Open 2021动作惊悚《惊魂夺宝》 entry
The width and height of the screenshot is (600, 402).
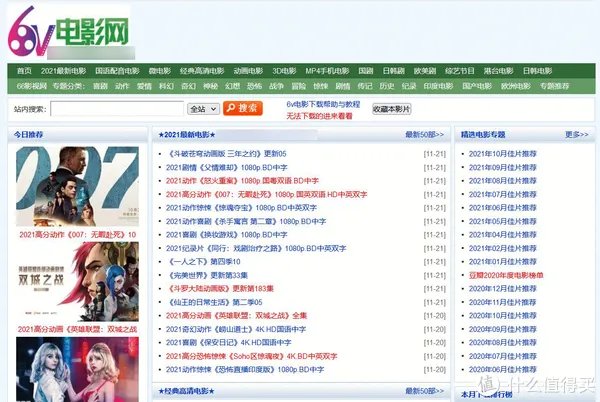tap(241, 208)
